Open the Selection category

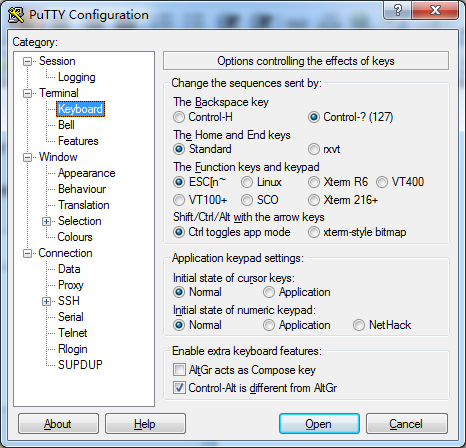(80, 221)
